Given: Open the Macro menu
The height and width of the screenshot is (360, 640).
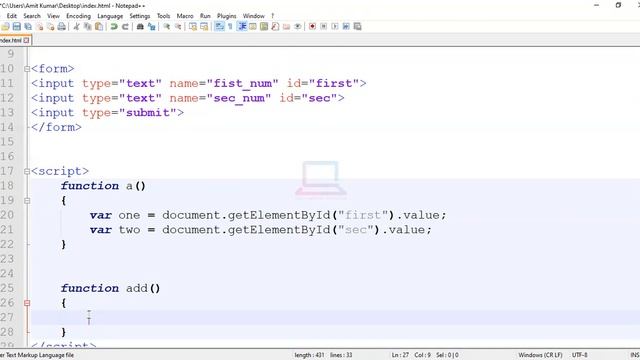Looking at the screenshot, I should pos(185,16).
